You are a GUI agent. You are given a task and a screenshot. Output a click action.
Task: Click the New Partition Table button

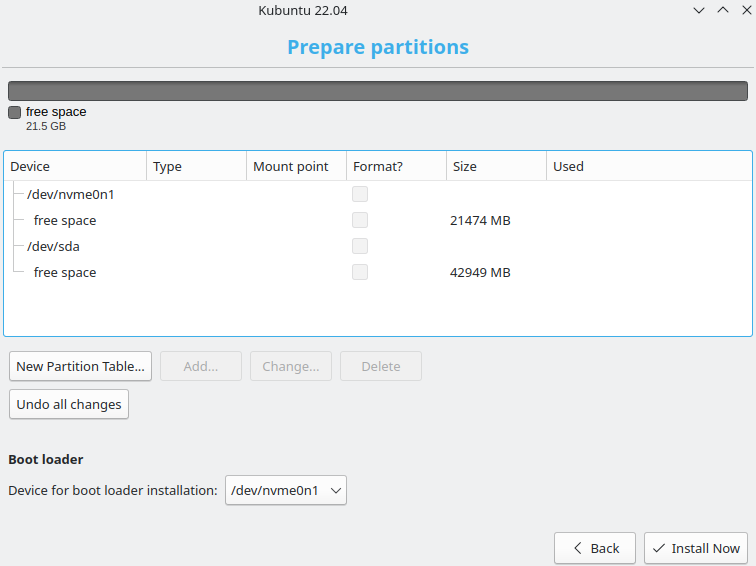81,366
